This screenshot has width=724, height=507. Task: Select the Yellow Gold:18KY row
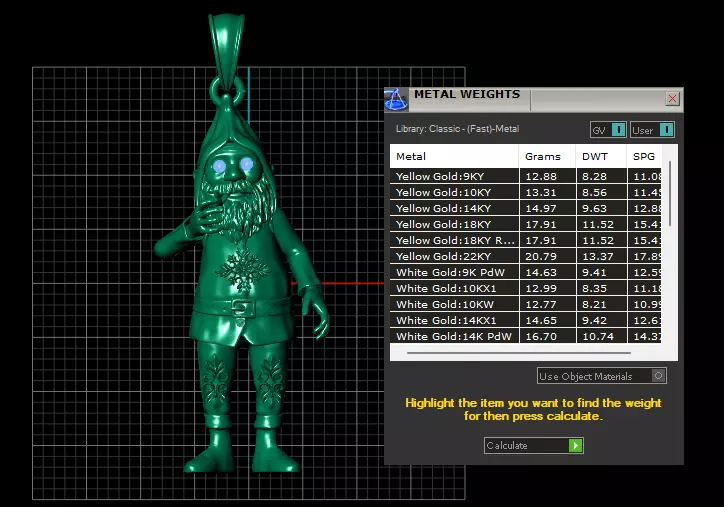pos(525,224)
